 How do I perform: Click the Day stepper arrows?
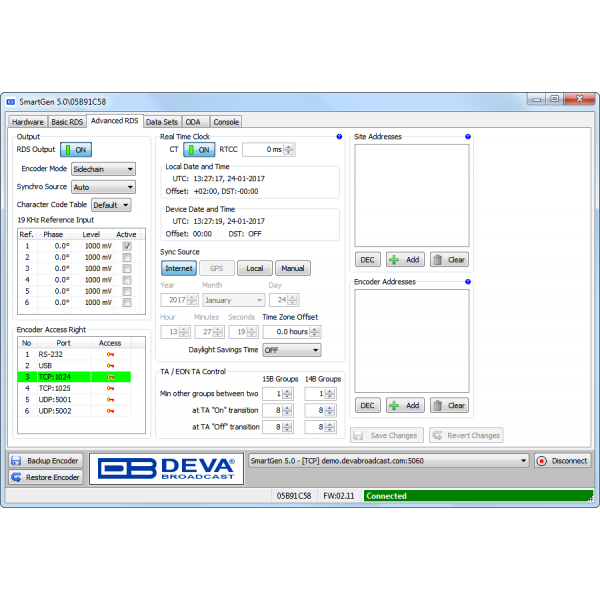pyautogui.click(x=292, y=300)
